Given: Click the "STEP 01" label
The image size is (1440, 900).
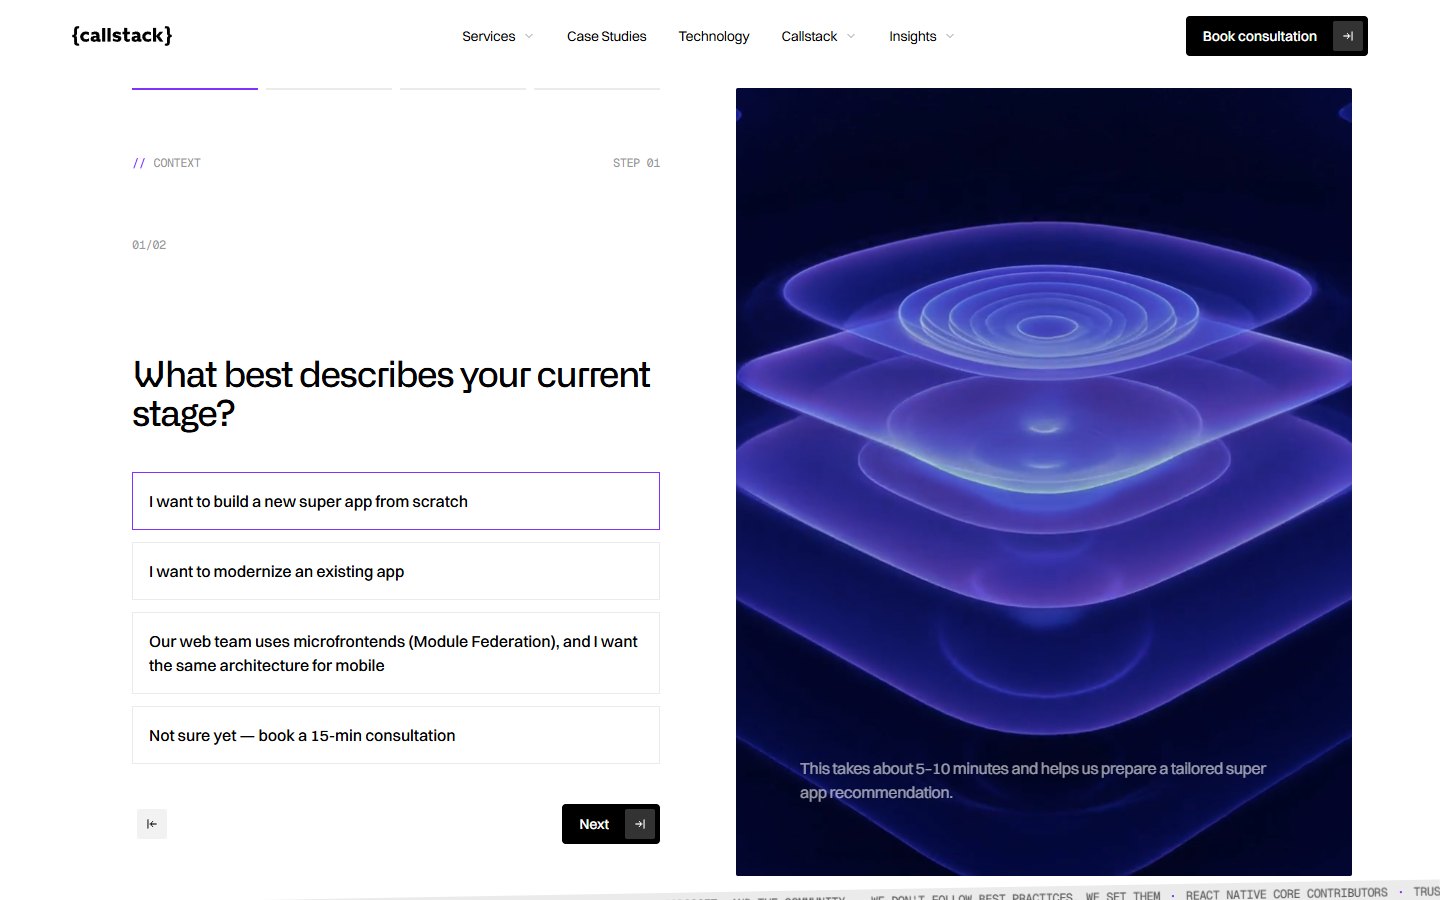Looking at the screenshot, I should tap(636, 163).
